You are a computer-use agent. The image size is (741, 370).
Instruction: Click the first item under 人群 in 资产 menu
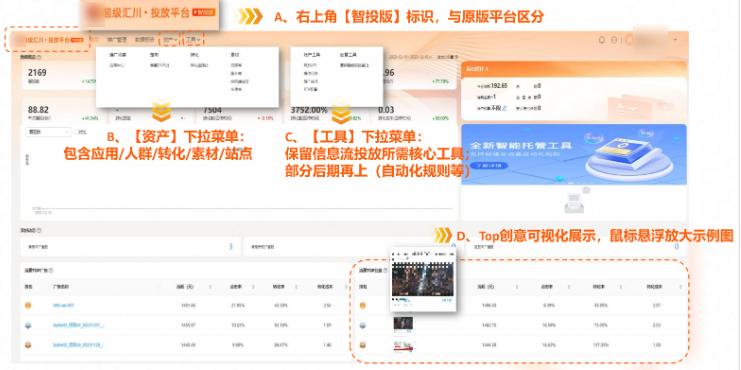point(158,65)
